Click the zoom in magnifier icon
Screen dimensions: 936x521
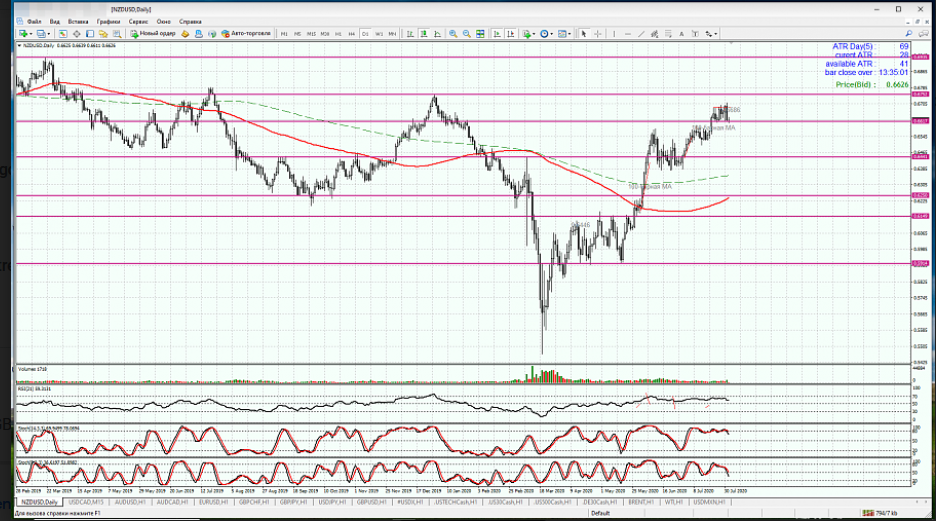[453, 34]
